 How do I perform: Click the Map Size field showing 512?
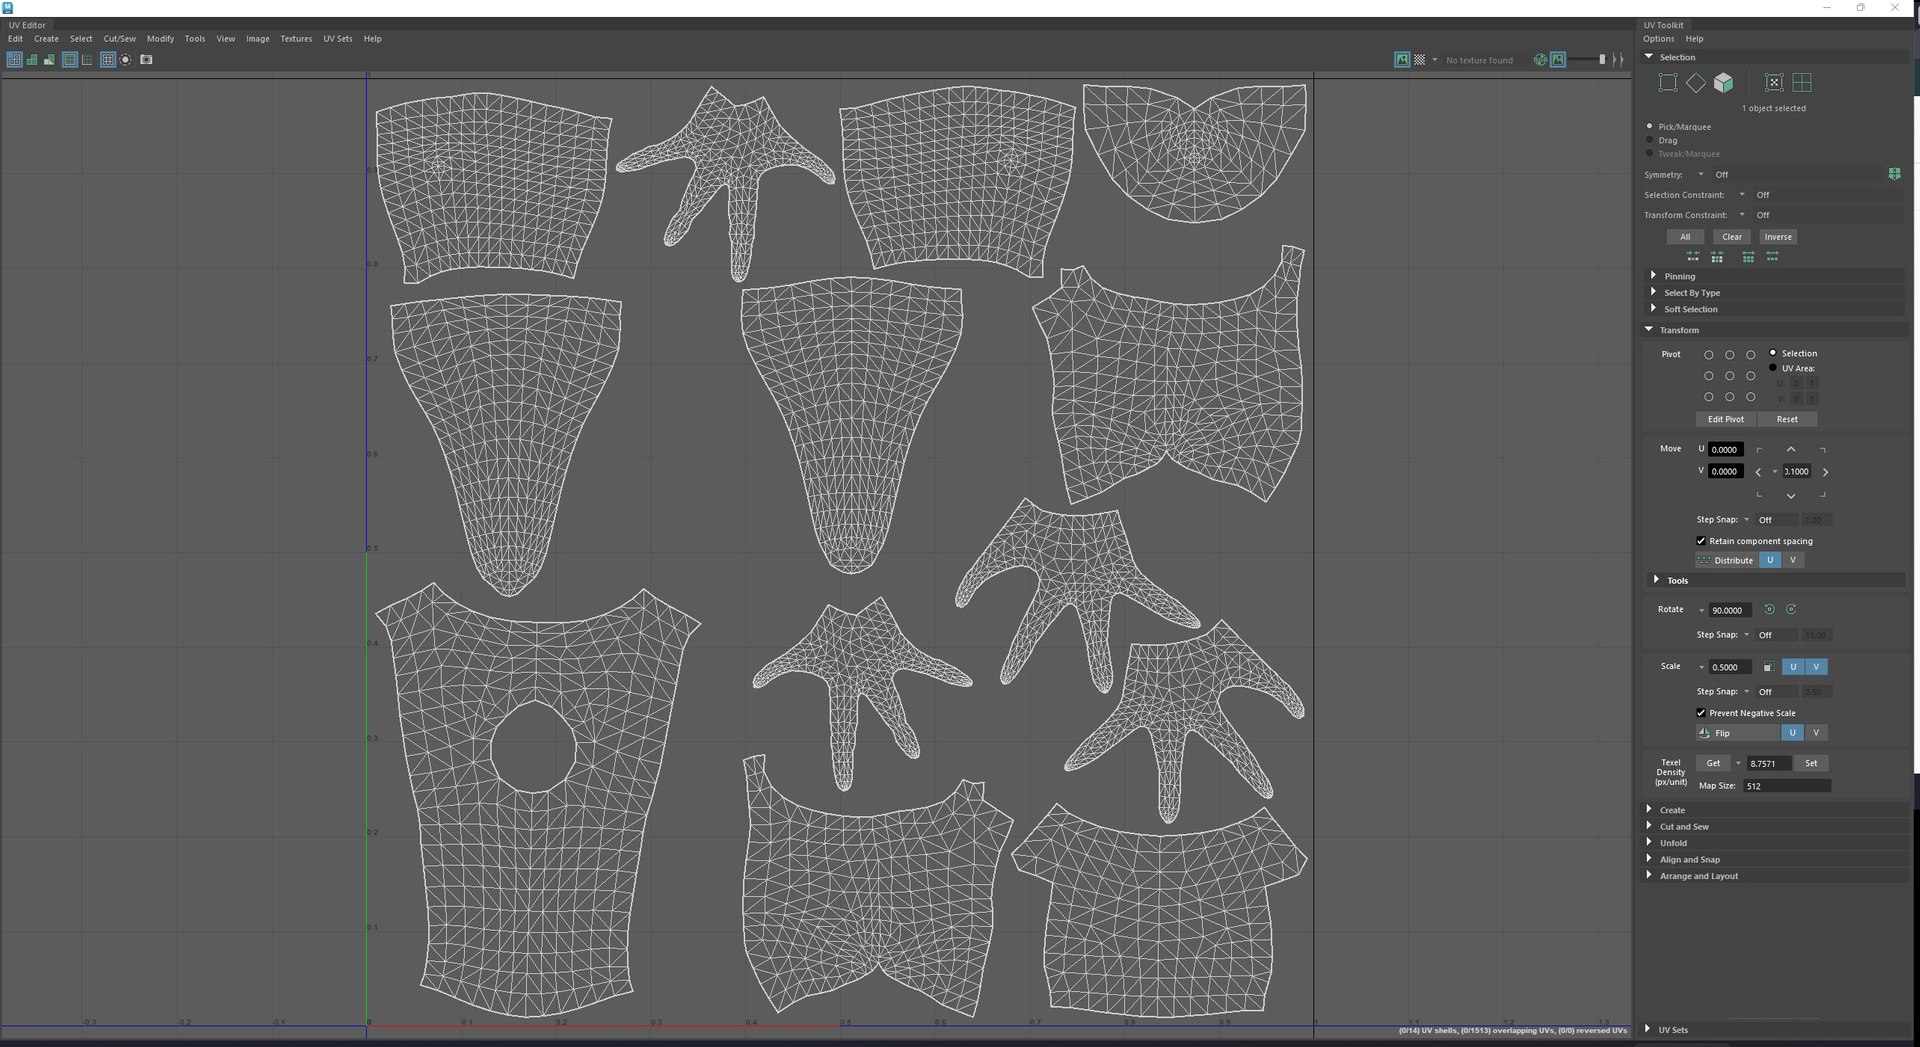point(1787,786)
